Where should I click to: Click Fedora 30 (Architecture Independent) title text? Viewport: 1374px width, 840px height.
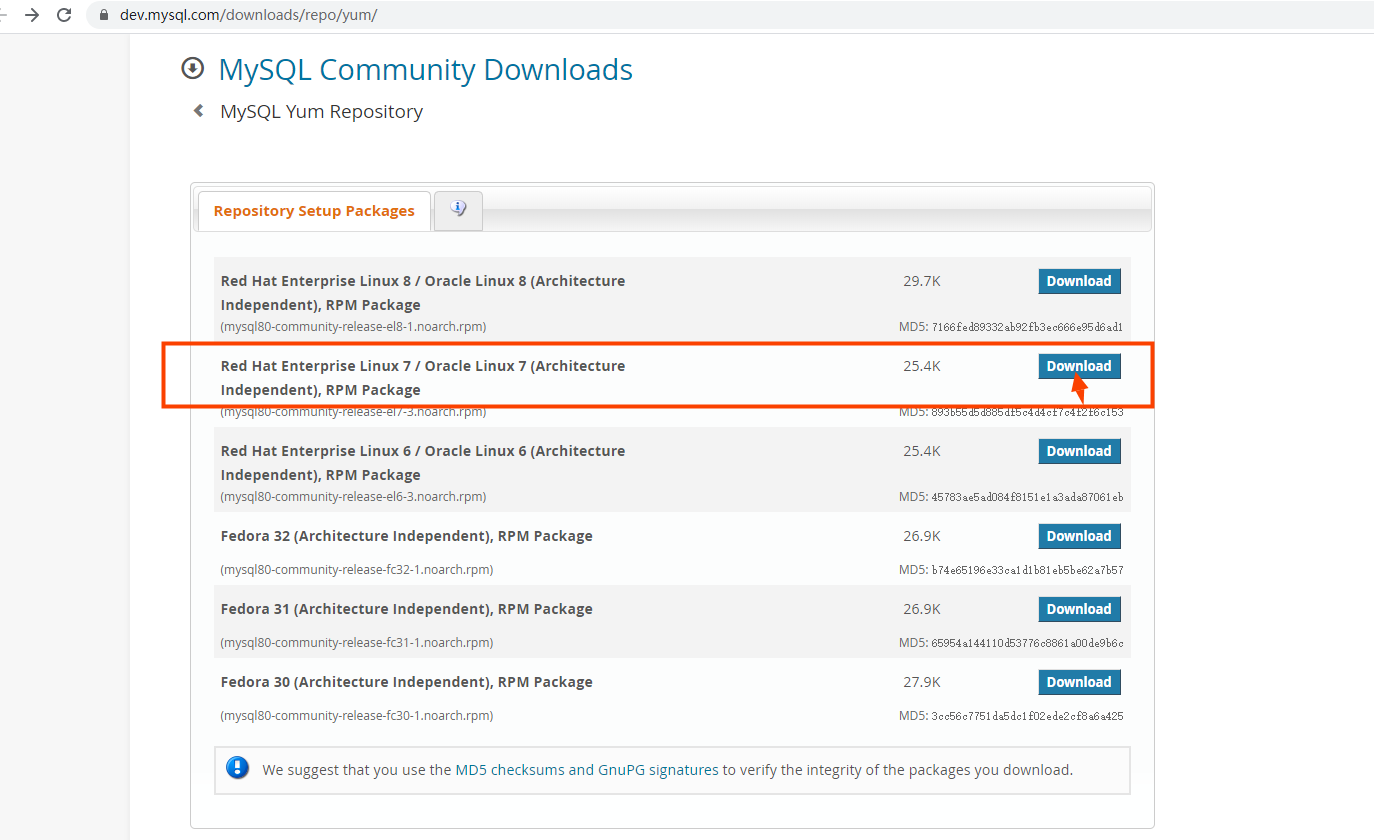point(406,682)
